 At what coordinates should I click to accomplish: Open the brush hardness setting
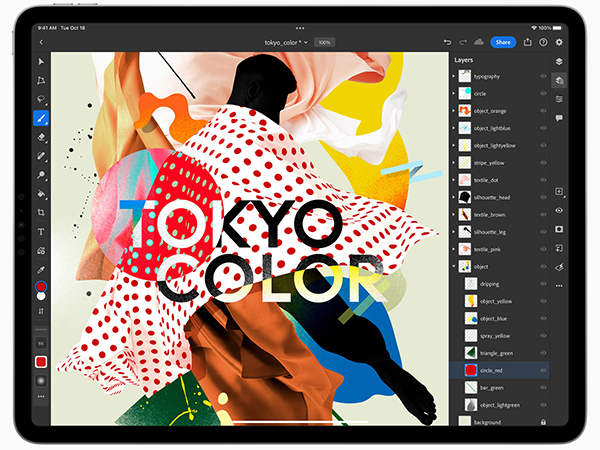(x=41, y=380)
